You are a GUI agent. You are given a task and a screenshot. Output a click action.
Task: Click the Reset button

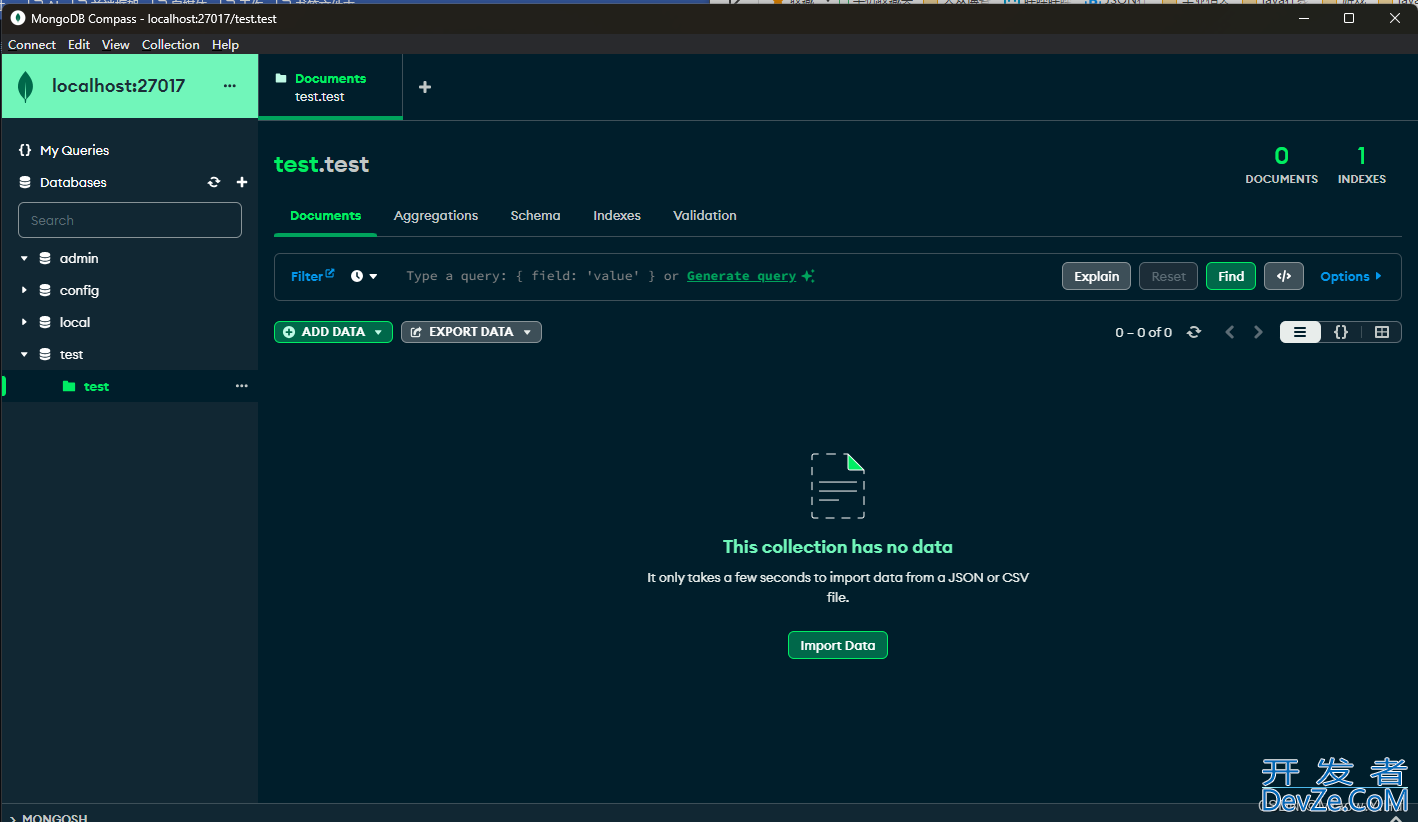click(x=1168, y=276)
